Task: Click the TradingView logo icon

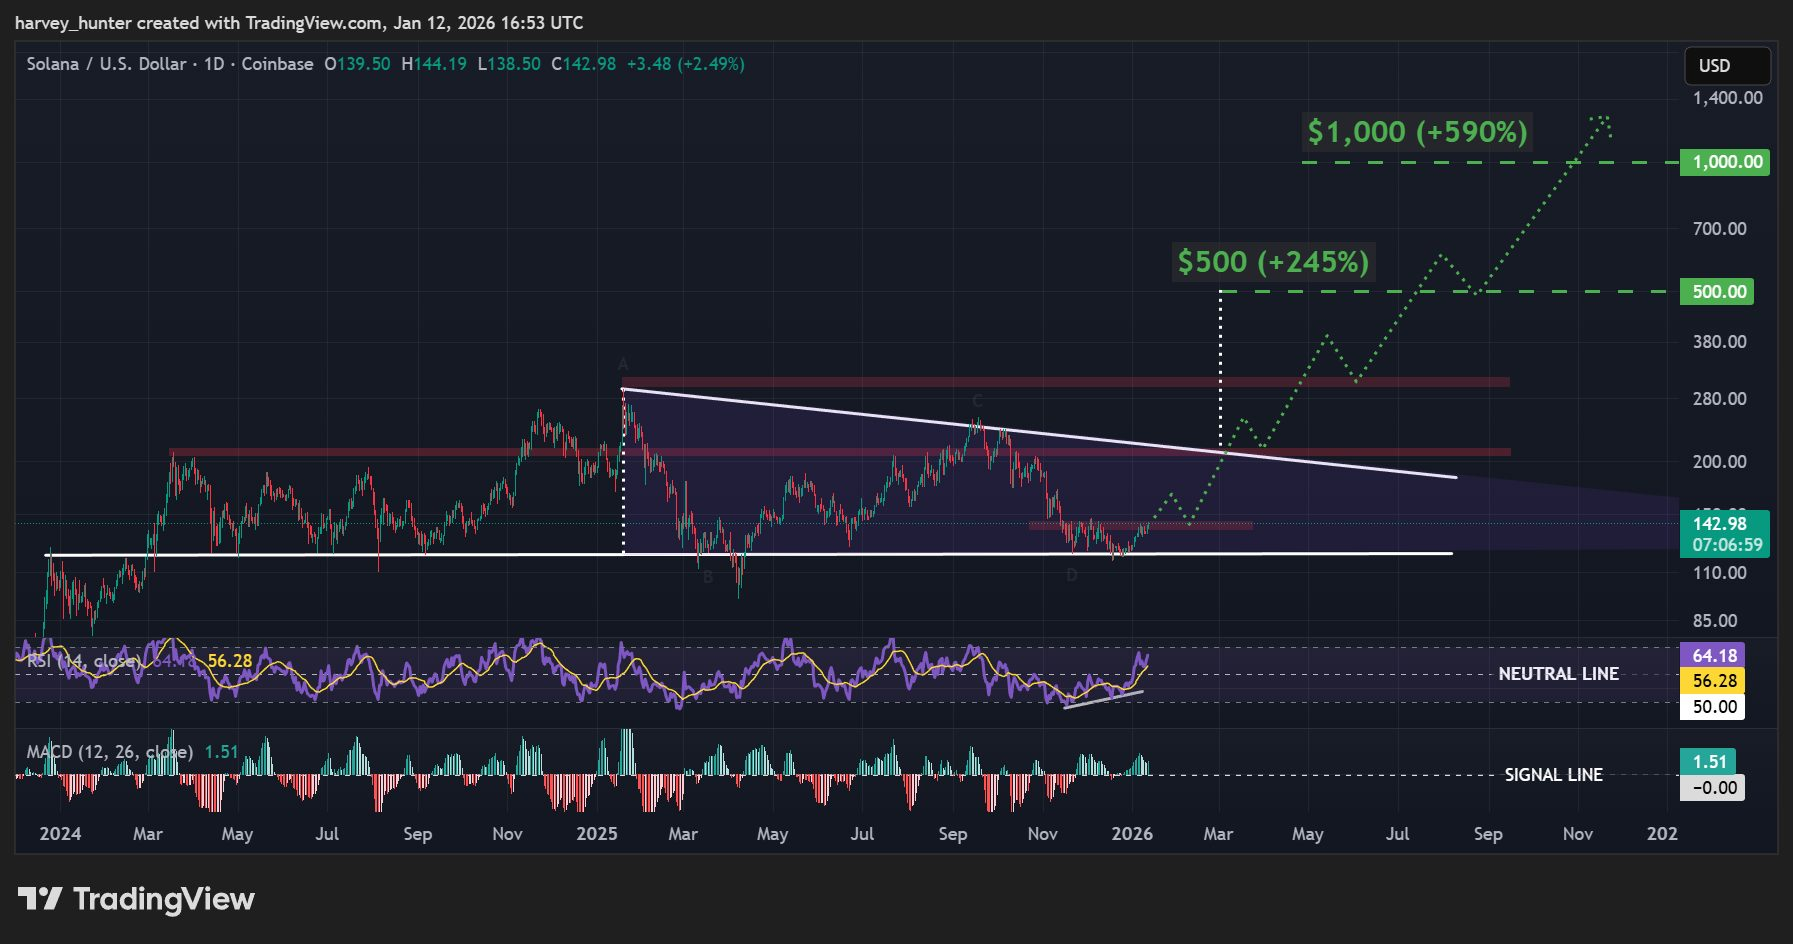Action: (40, 899)
